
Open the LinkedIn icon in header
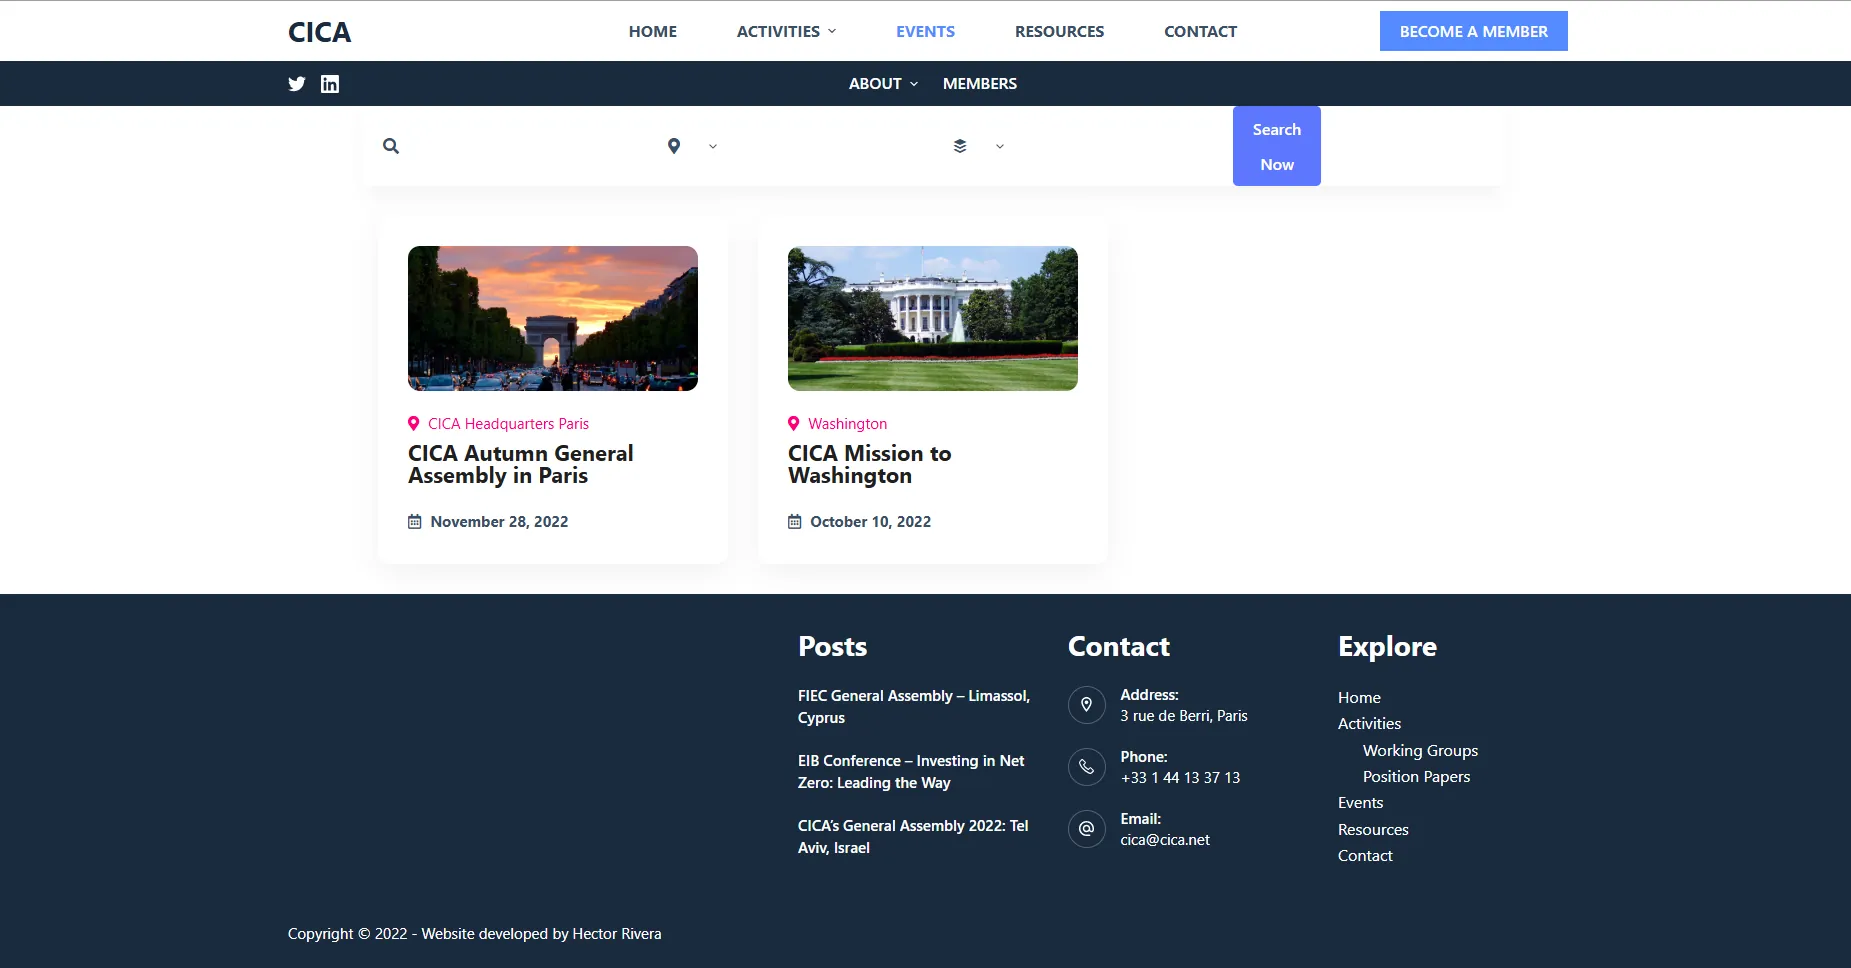click(330, 84)
